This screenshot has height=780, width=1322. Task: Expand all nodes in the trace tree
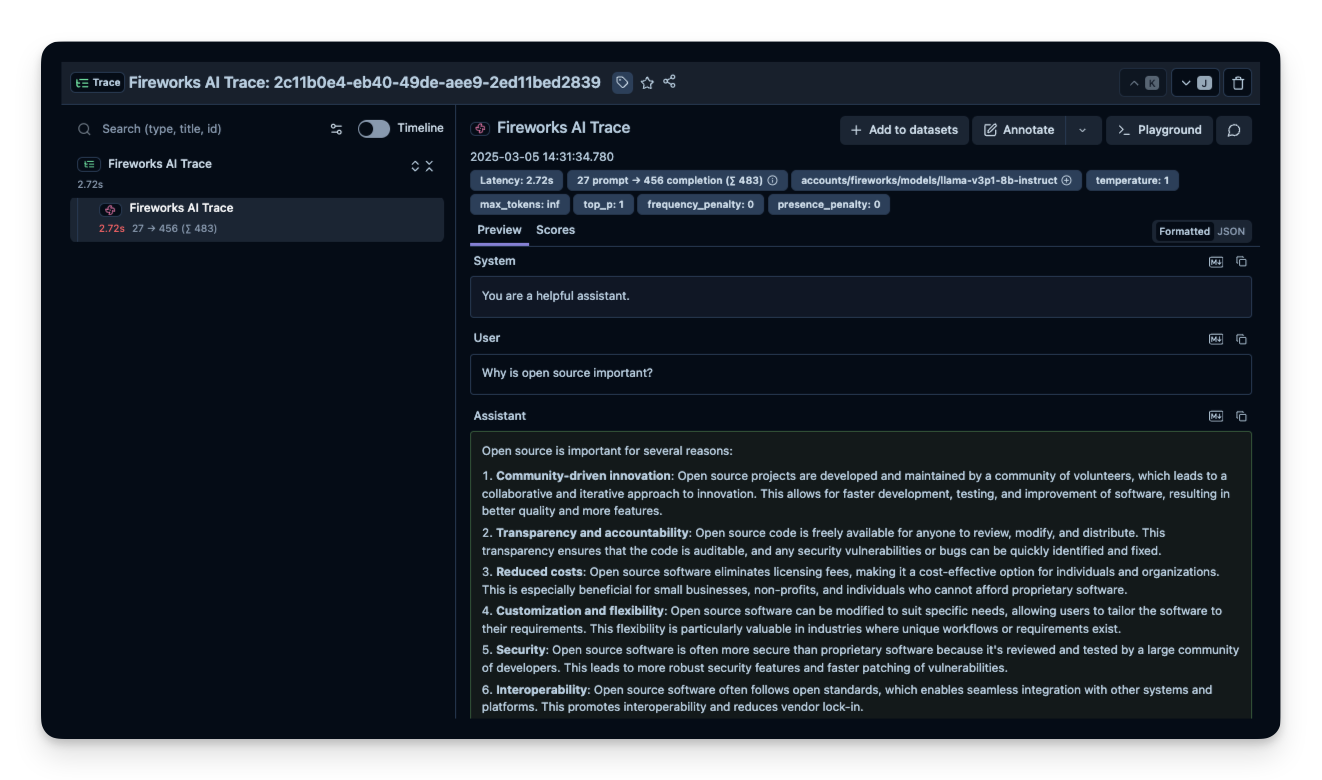click(x=415, y=166)
